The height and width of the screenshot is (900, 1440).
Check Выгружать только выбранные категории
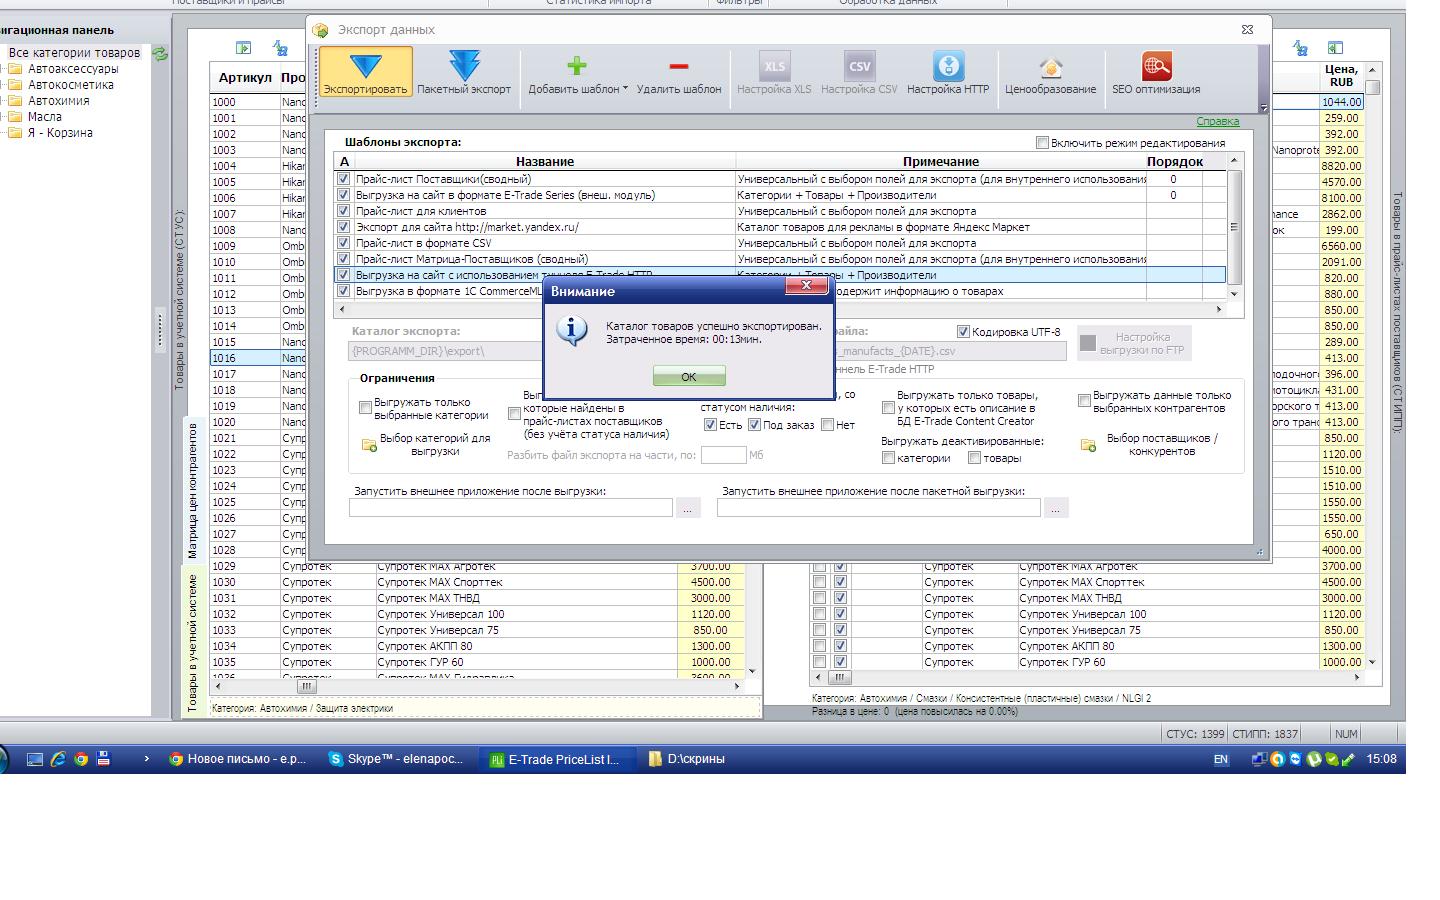coord(365,408)
